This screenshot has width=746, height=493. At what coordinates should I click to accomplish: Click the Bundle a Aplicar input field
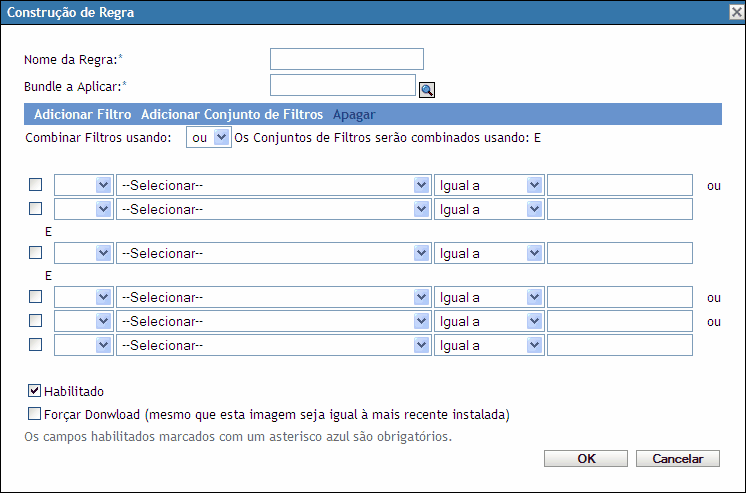(343, 85)
